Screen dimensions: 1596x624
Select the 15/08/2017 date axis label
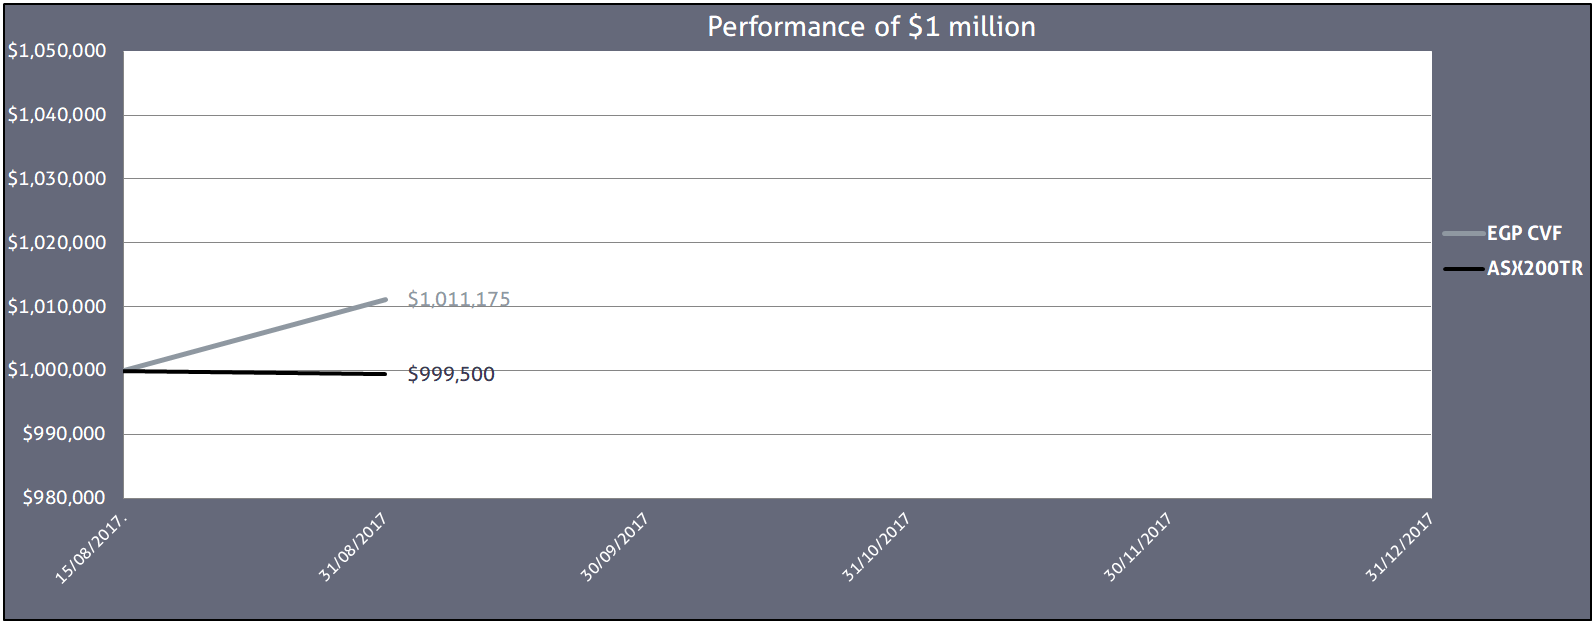94,549
